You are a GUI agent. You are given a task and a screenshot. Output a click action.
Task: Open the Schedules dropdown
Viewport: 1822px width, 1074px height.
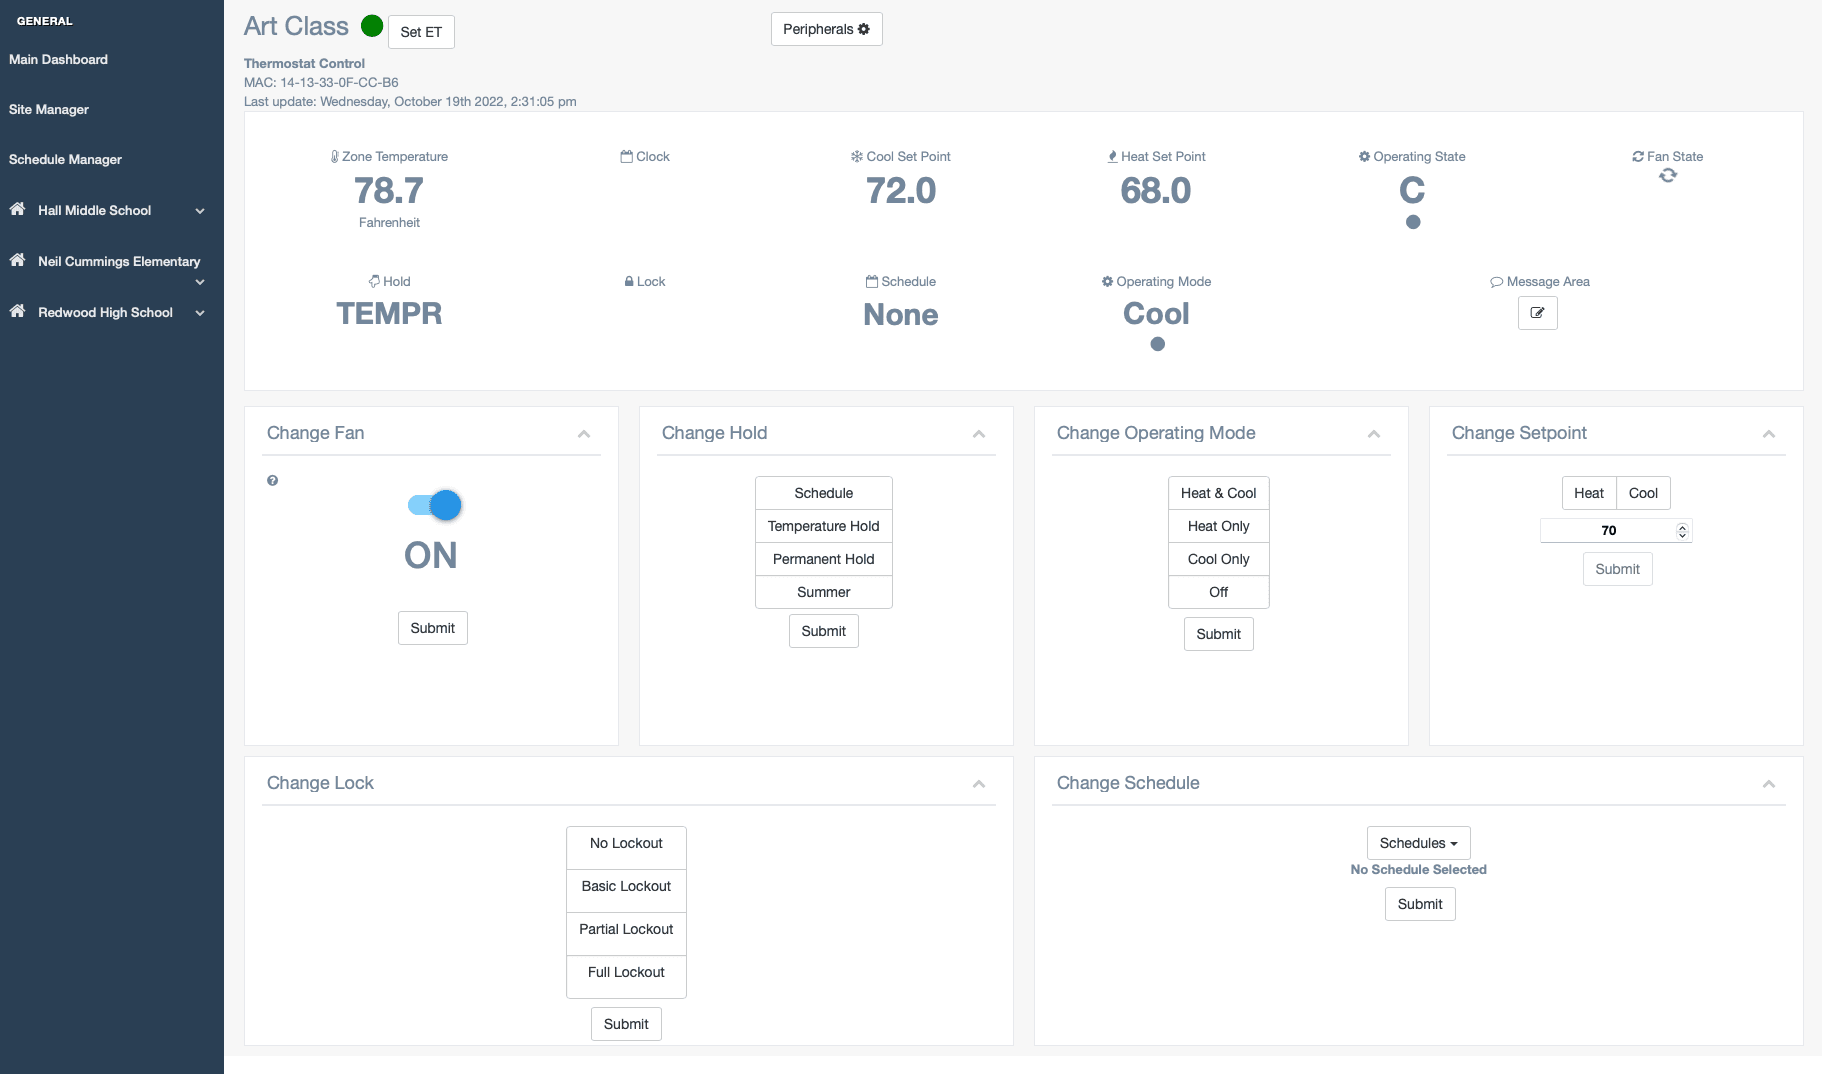(1418, 843)
